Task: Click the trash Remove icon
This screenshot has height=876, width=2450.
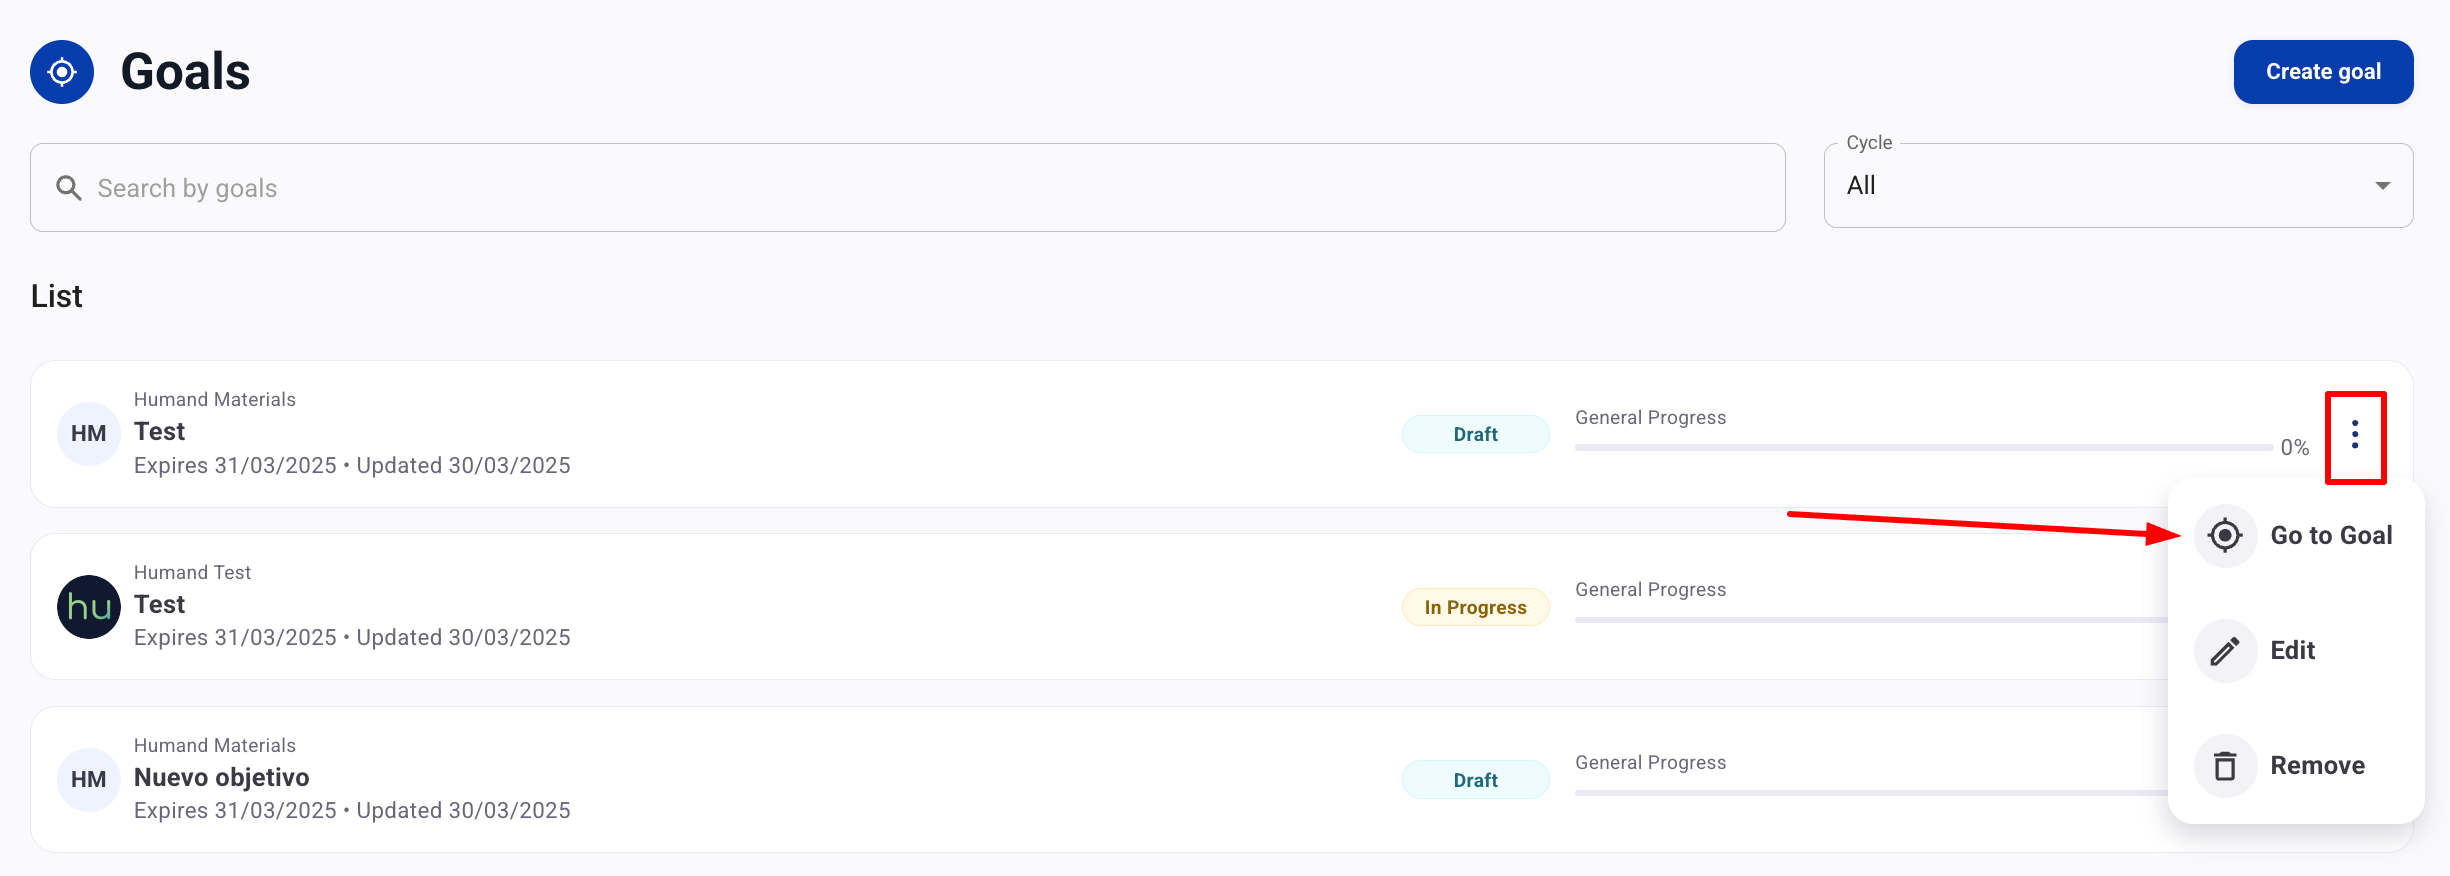Action: pyautogui.click(x=2225, y=766)
